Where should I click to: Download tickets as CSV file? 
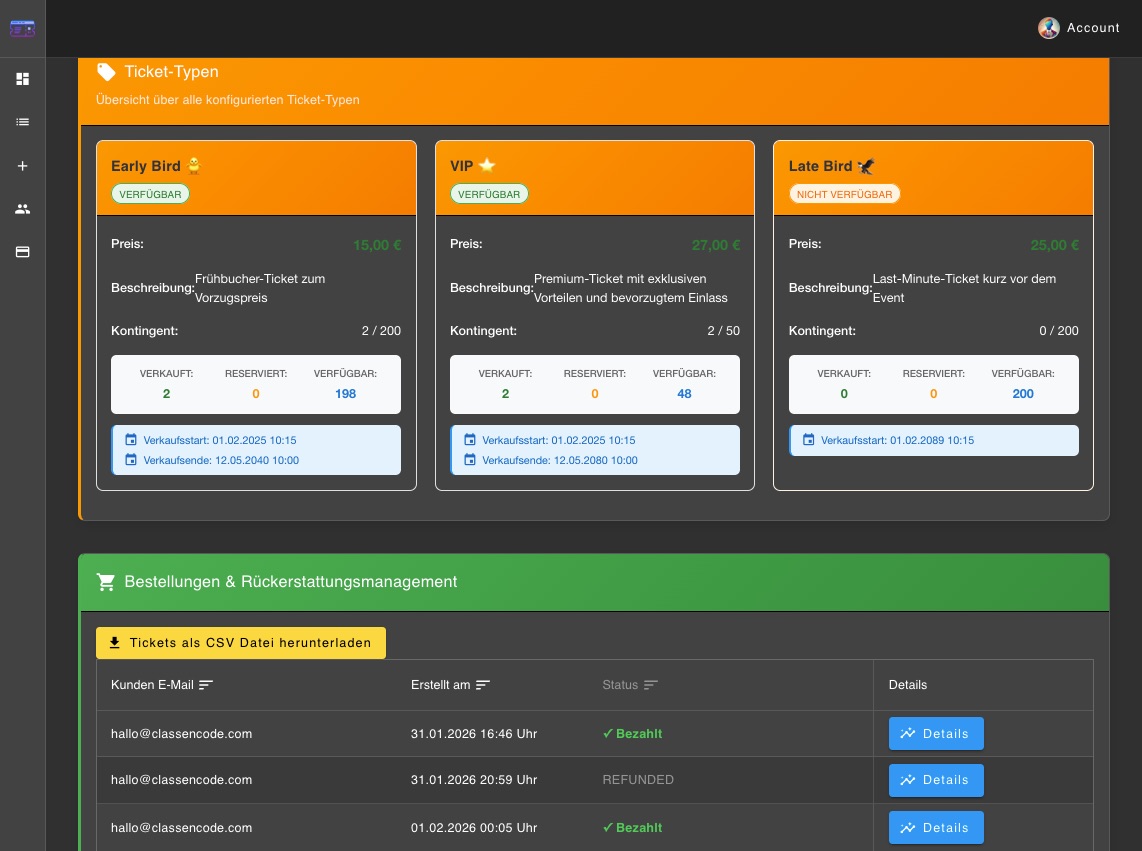(241, 643)
